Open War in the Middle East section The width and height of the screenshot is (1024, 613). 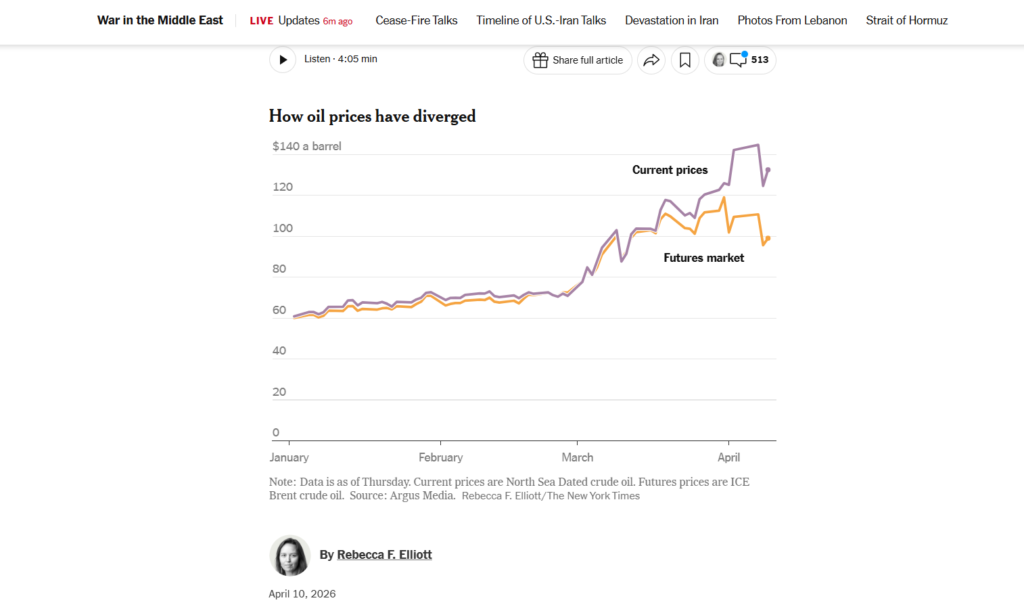point(160,20)
